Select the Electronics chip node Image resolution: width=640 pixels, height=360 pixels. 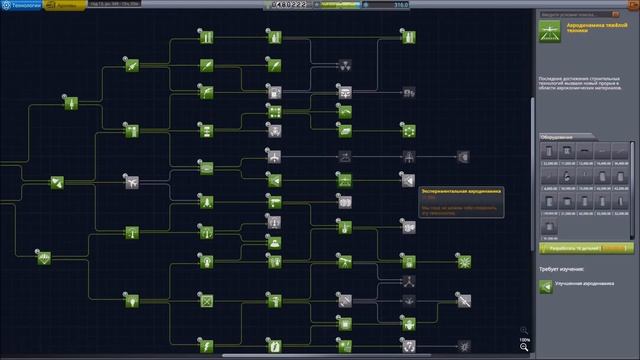coord(345,324)
